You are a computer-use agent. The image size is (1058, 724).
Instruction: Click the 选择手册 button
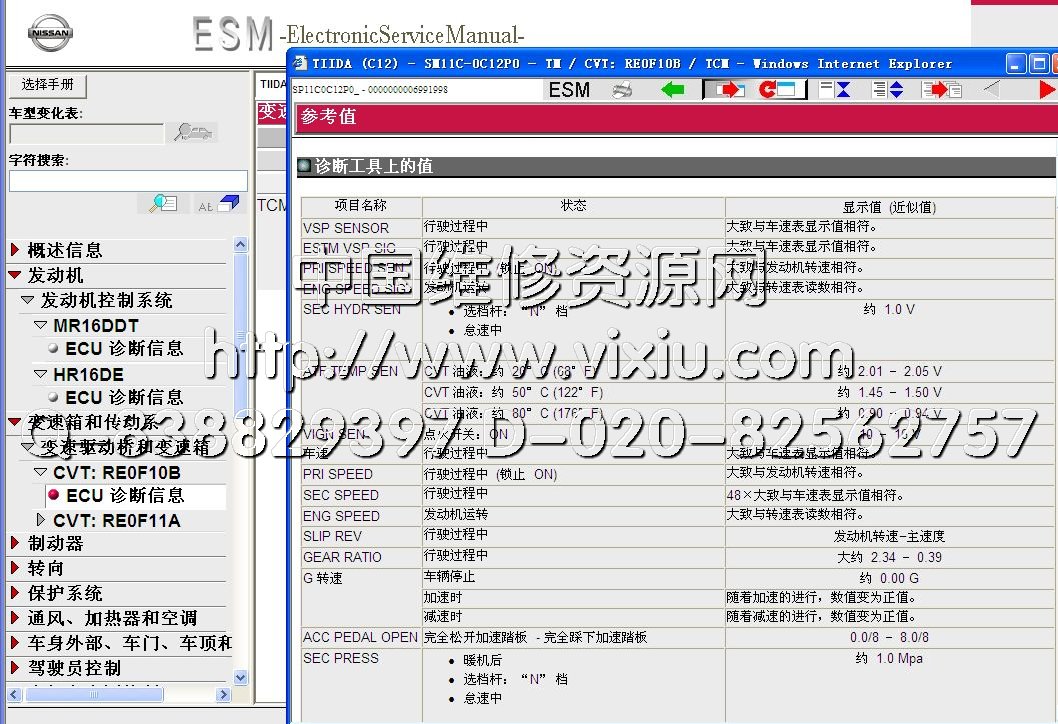coord(47,85)
